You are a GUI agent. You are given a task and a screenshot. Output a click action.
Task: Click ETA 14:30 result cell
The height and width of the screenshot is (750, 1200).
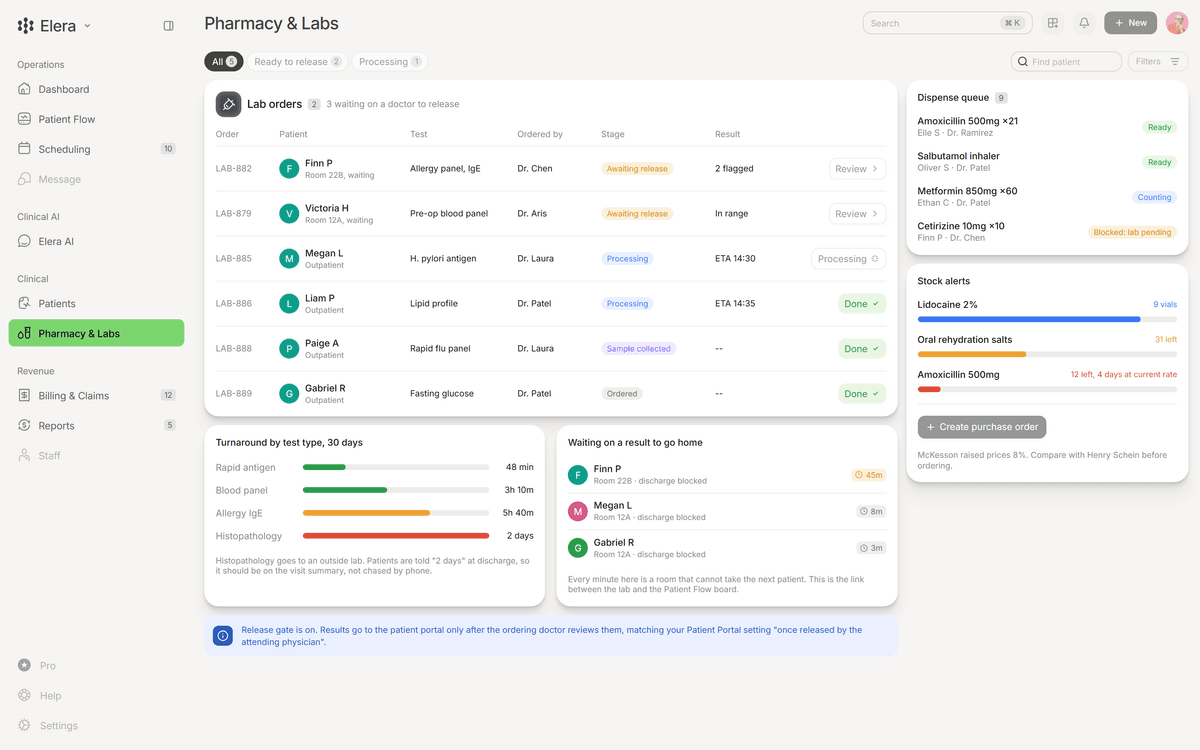point(735,259)
